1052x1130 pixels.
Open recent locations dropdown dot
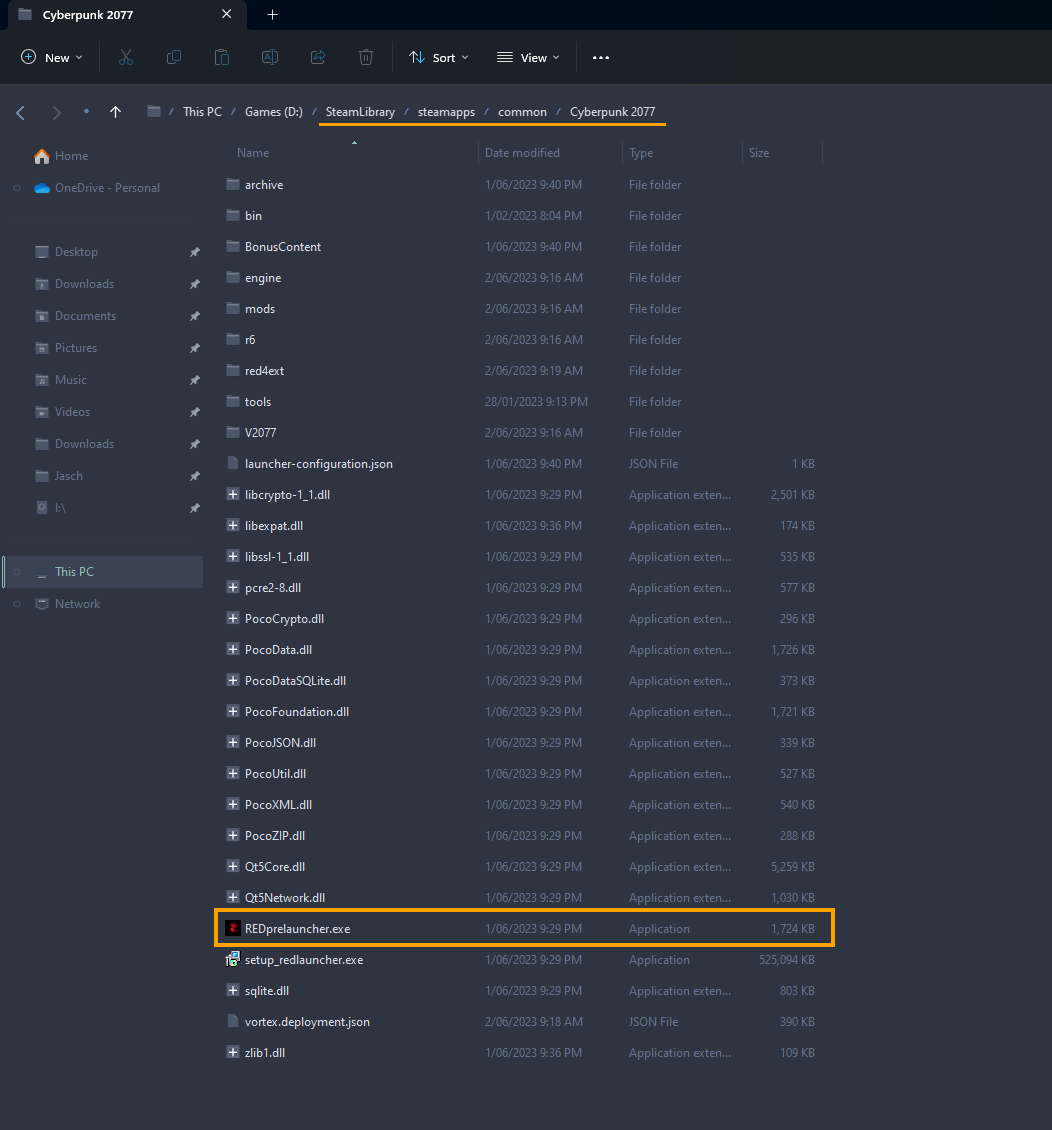coord(86,112)
